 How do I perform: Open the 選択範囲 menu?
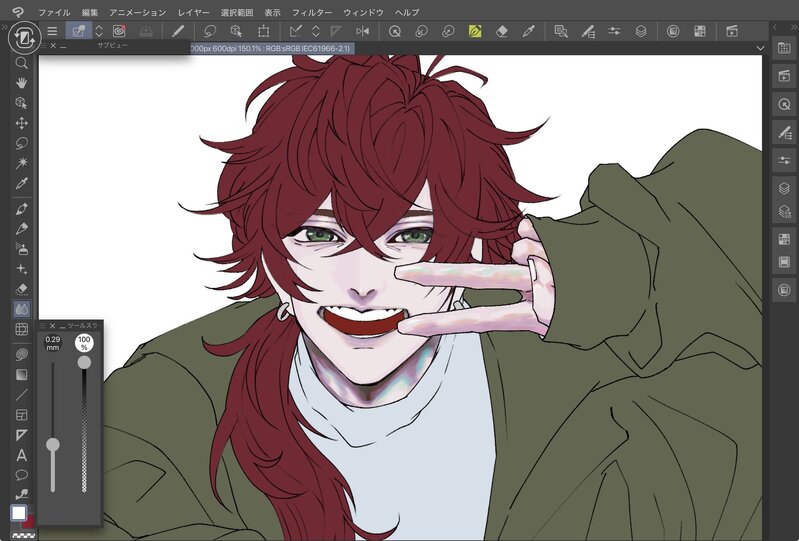[x=237, y=12]
